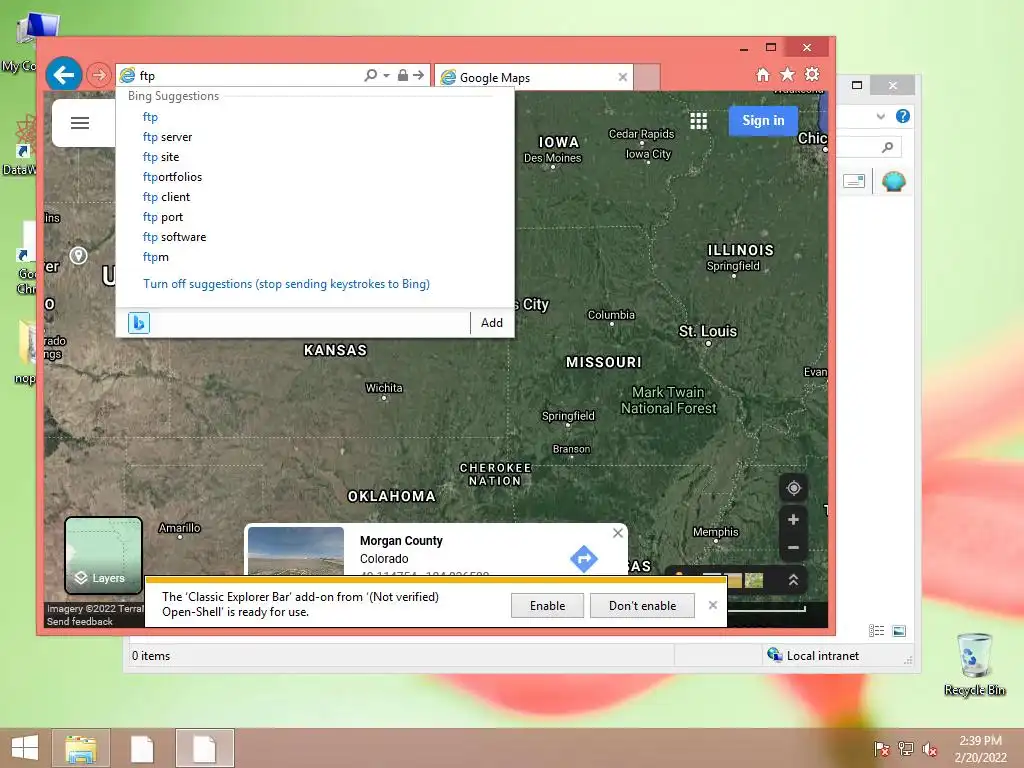The height and width of the screenshot is (768, 1024).
Task: Dismiss the add-on notification bar
Action: coord(712,605)
